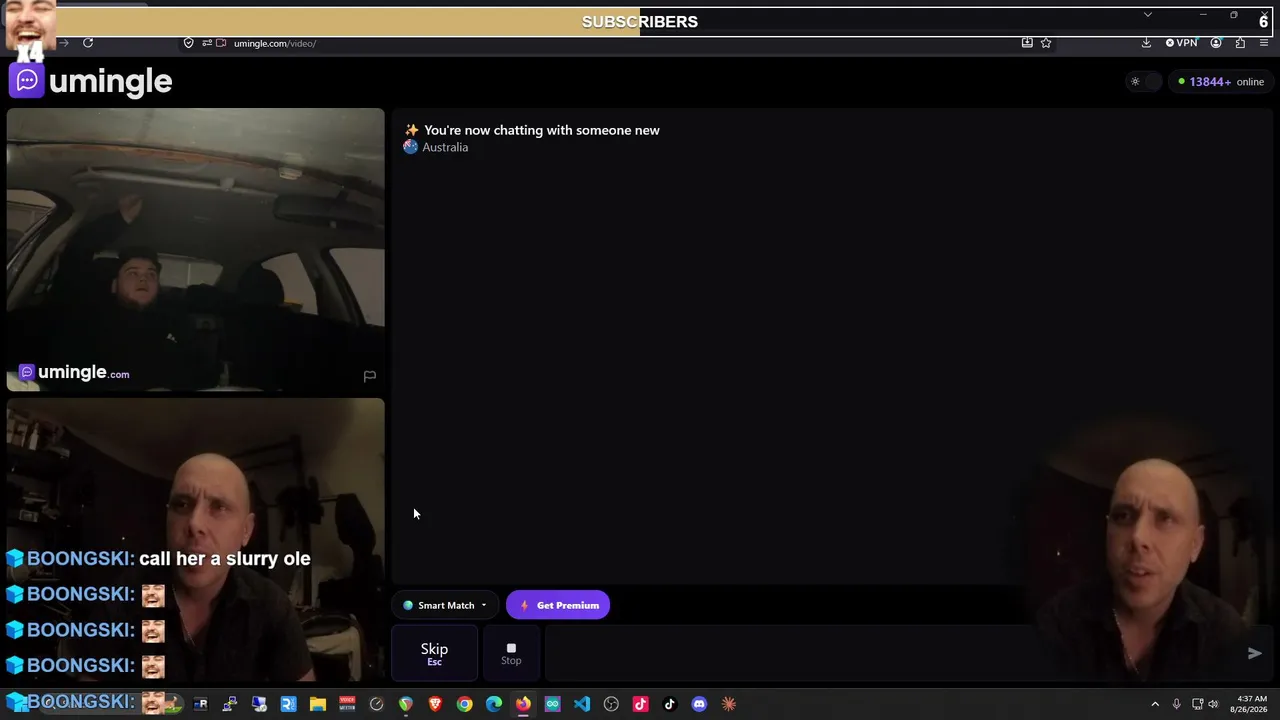Open the orange starburst app in taskbar
This screenshot has width=1280, height=720.
pos(728,704)
